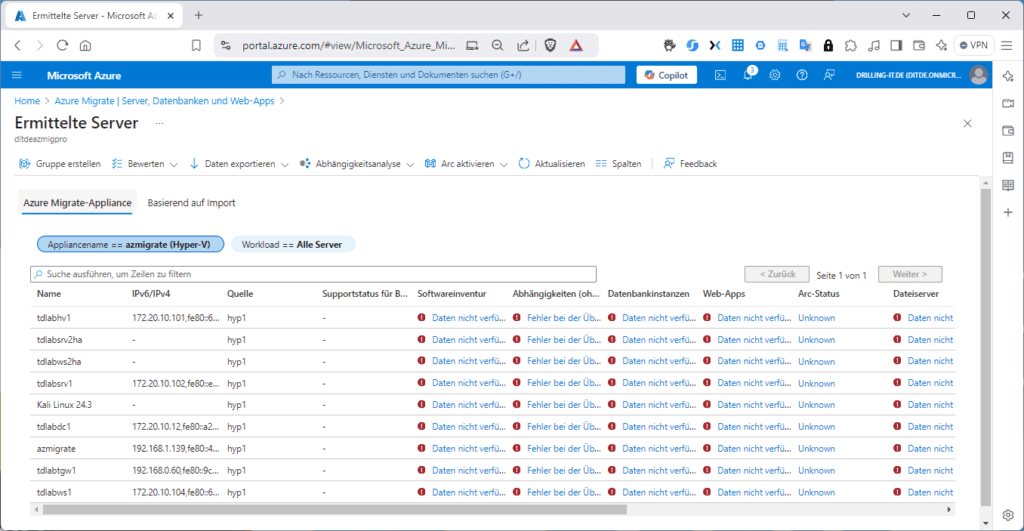Click the Azure portal search box

click(448, 74)
